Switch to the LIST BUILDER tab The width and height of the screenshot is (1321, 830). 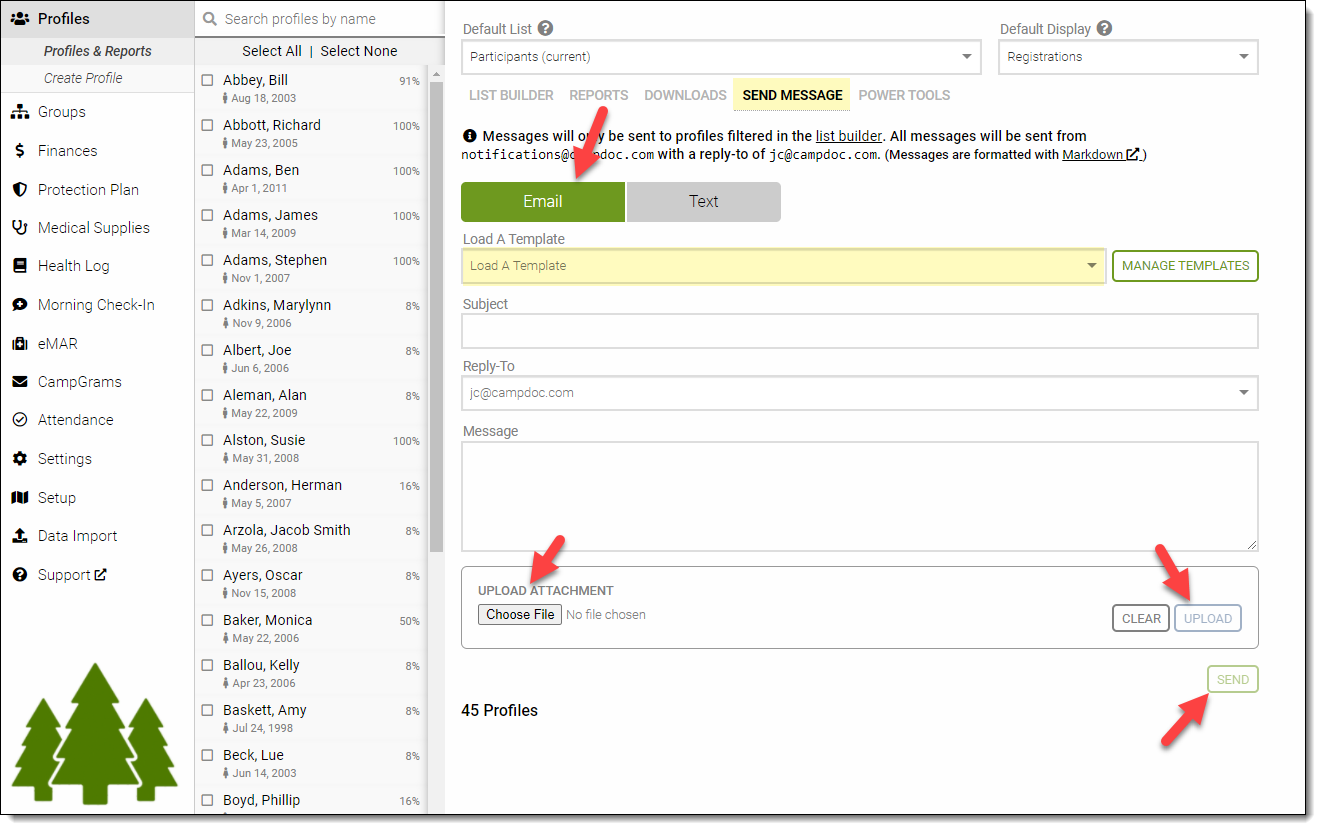point(511,96)
